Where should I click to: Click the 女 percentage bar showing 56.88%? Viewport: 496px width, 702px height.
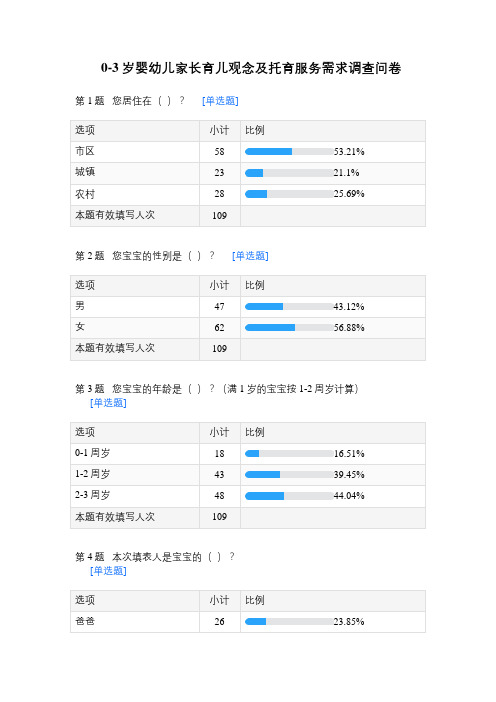[289, 327]
